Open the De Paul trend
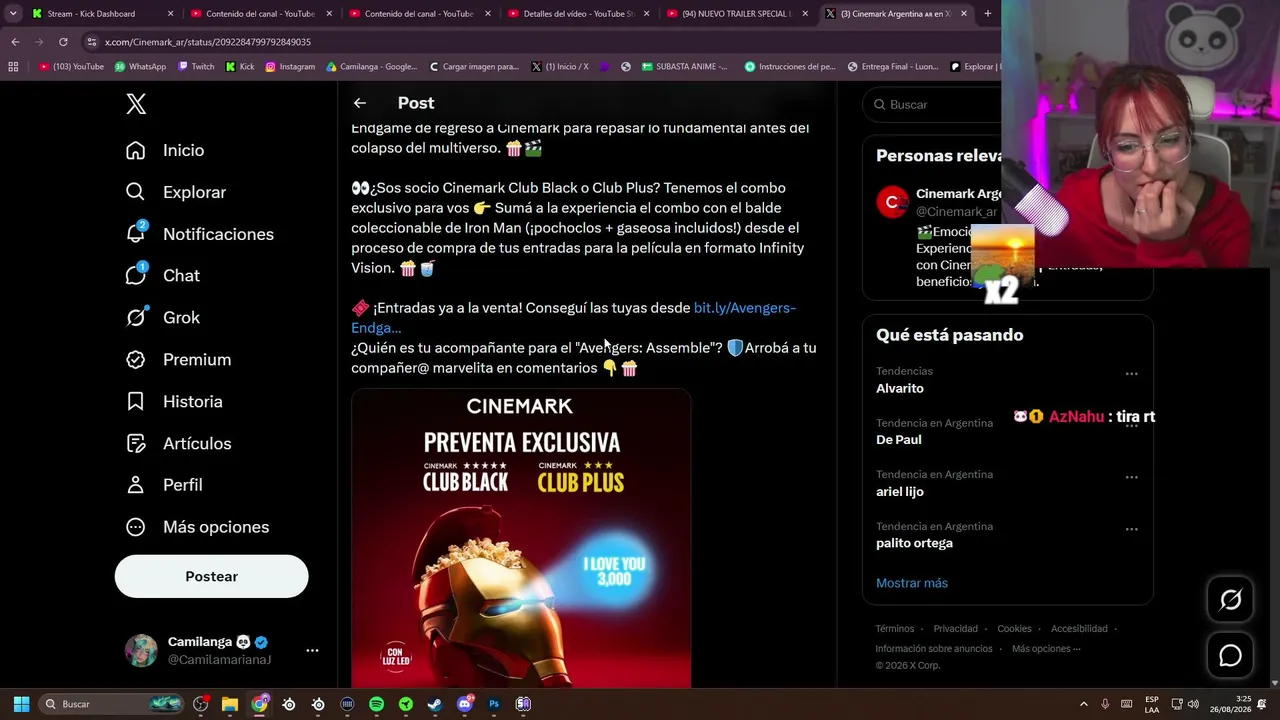This screenshot has height=720, width=1280. (x=899, y=440)
